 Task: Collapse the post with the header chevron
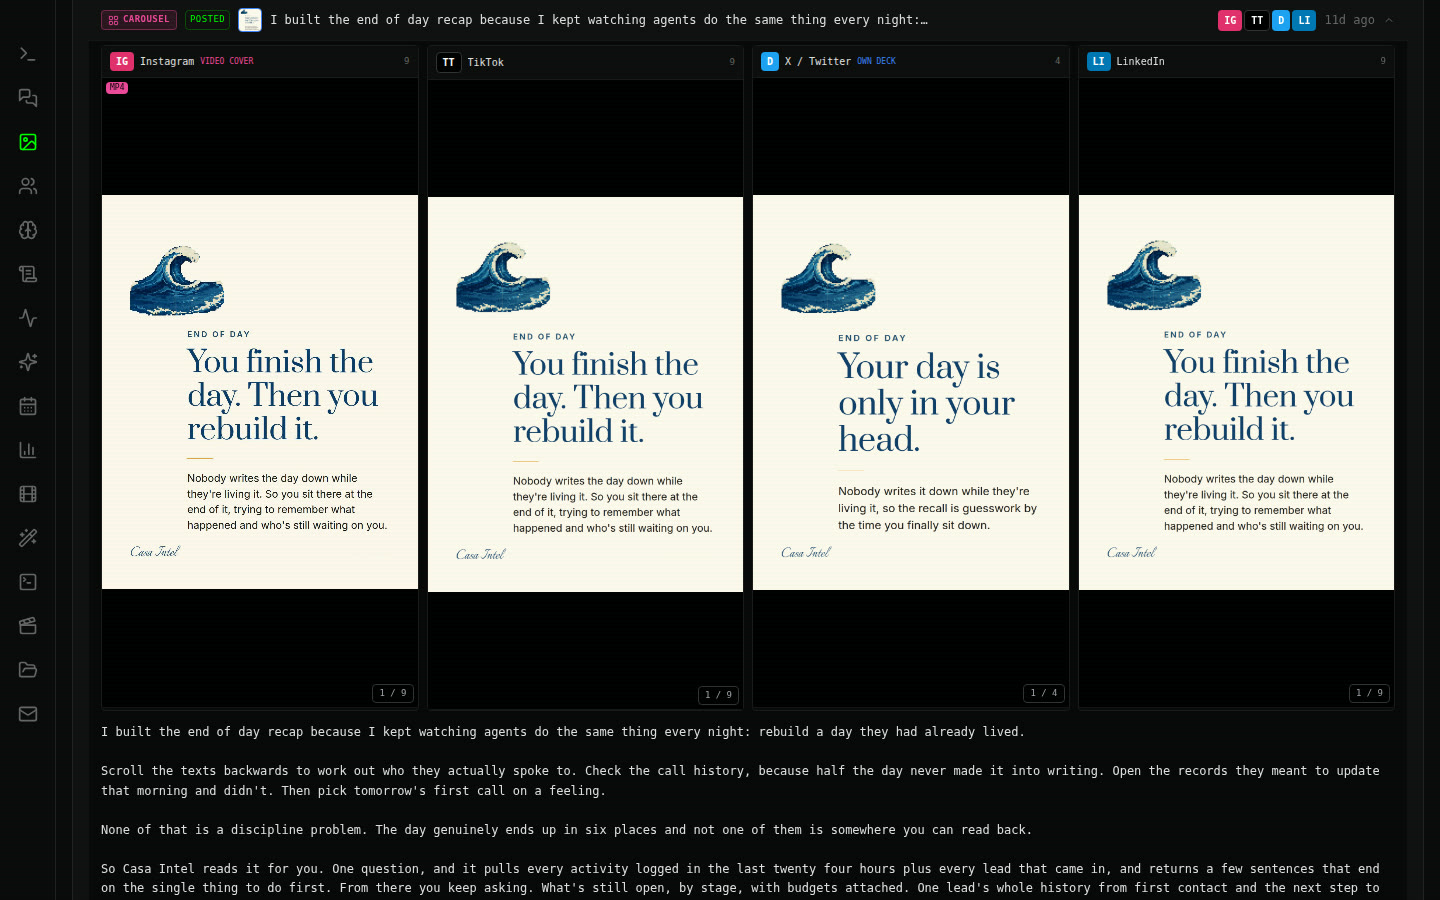(1389, 20)
